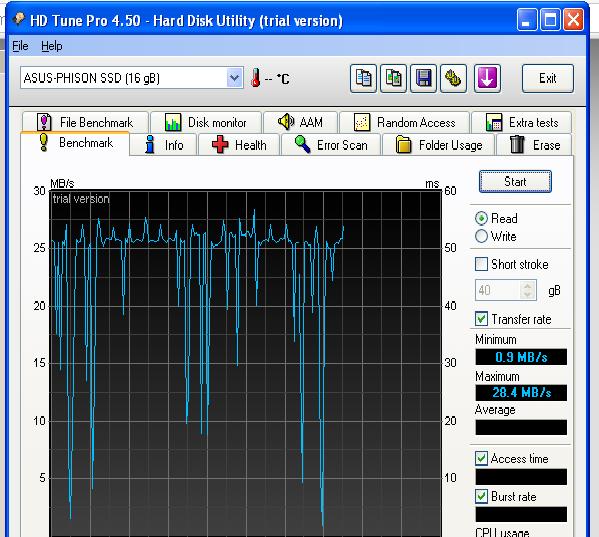Click the floppy disk save icon
The width and height of the screenshot is (599, 537).
pyautogui.click(x=423, y=79)
